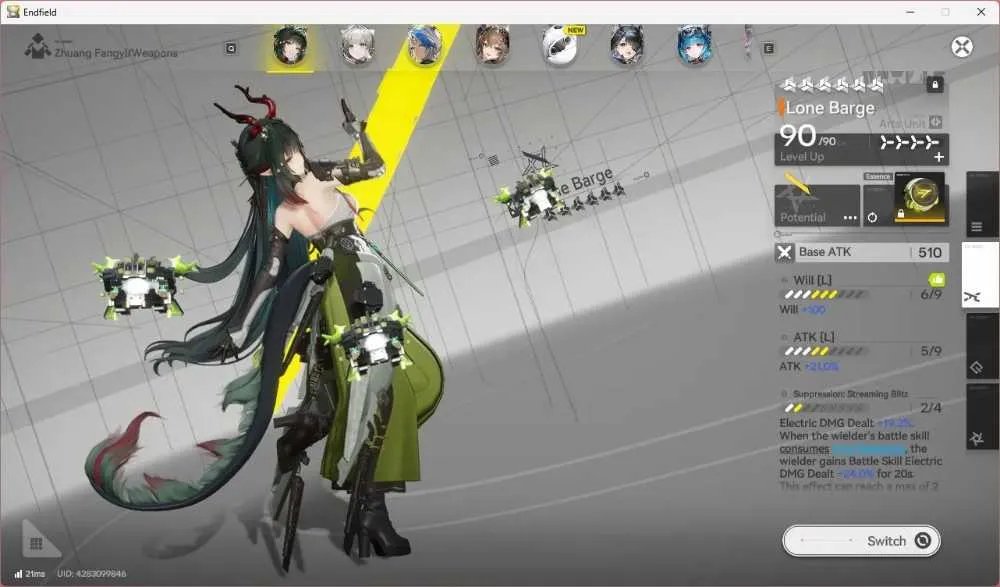
Task: Toggle the weapon lock icon
Action: pos(935,84)
